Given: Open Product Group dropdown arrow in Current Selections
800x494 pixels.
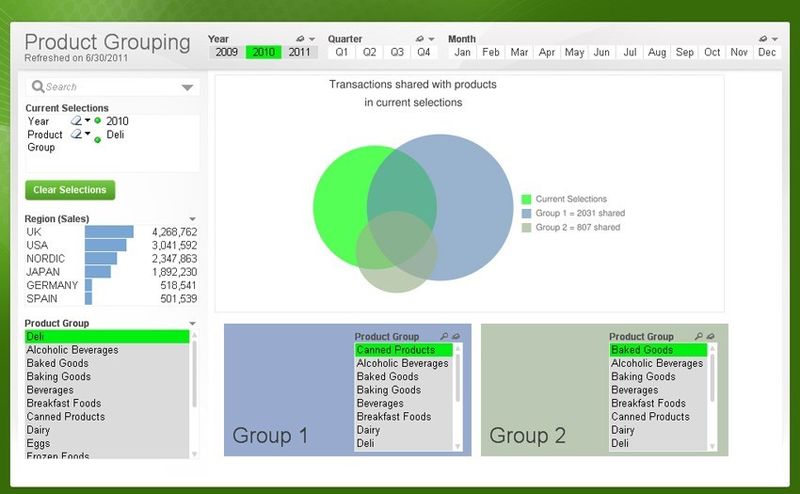Looking at the screenshot, I should (x=88, y=134).
